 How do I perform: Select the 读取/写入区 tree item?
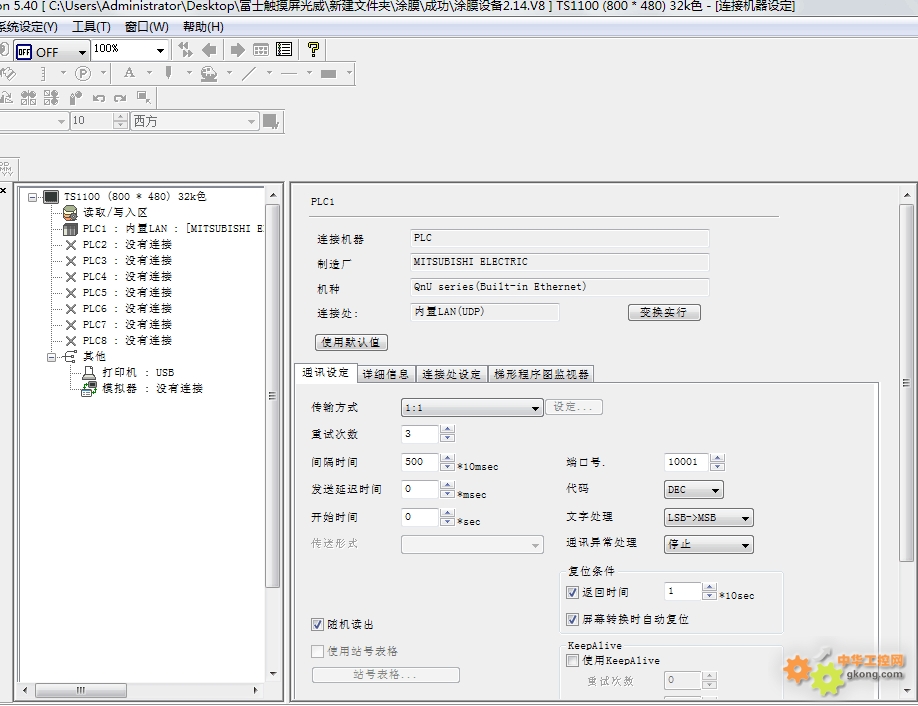(x=115, y=213)
